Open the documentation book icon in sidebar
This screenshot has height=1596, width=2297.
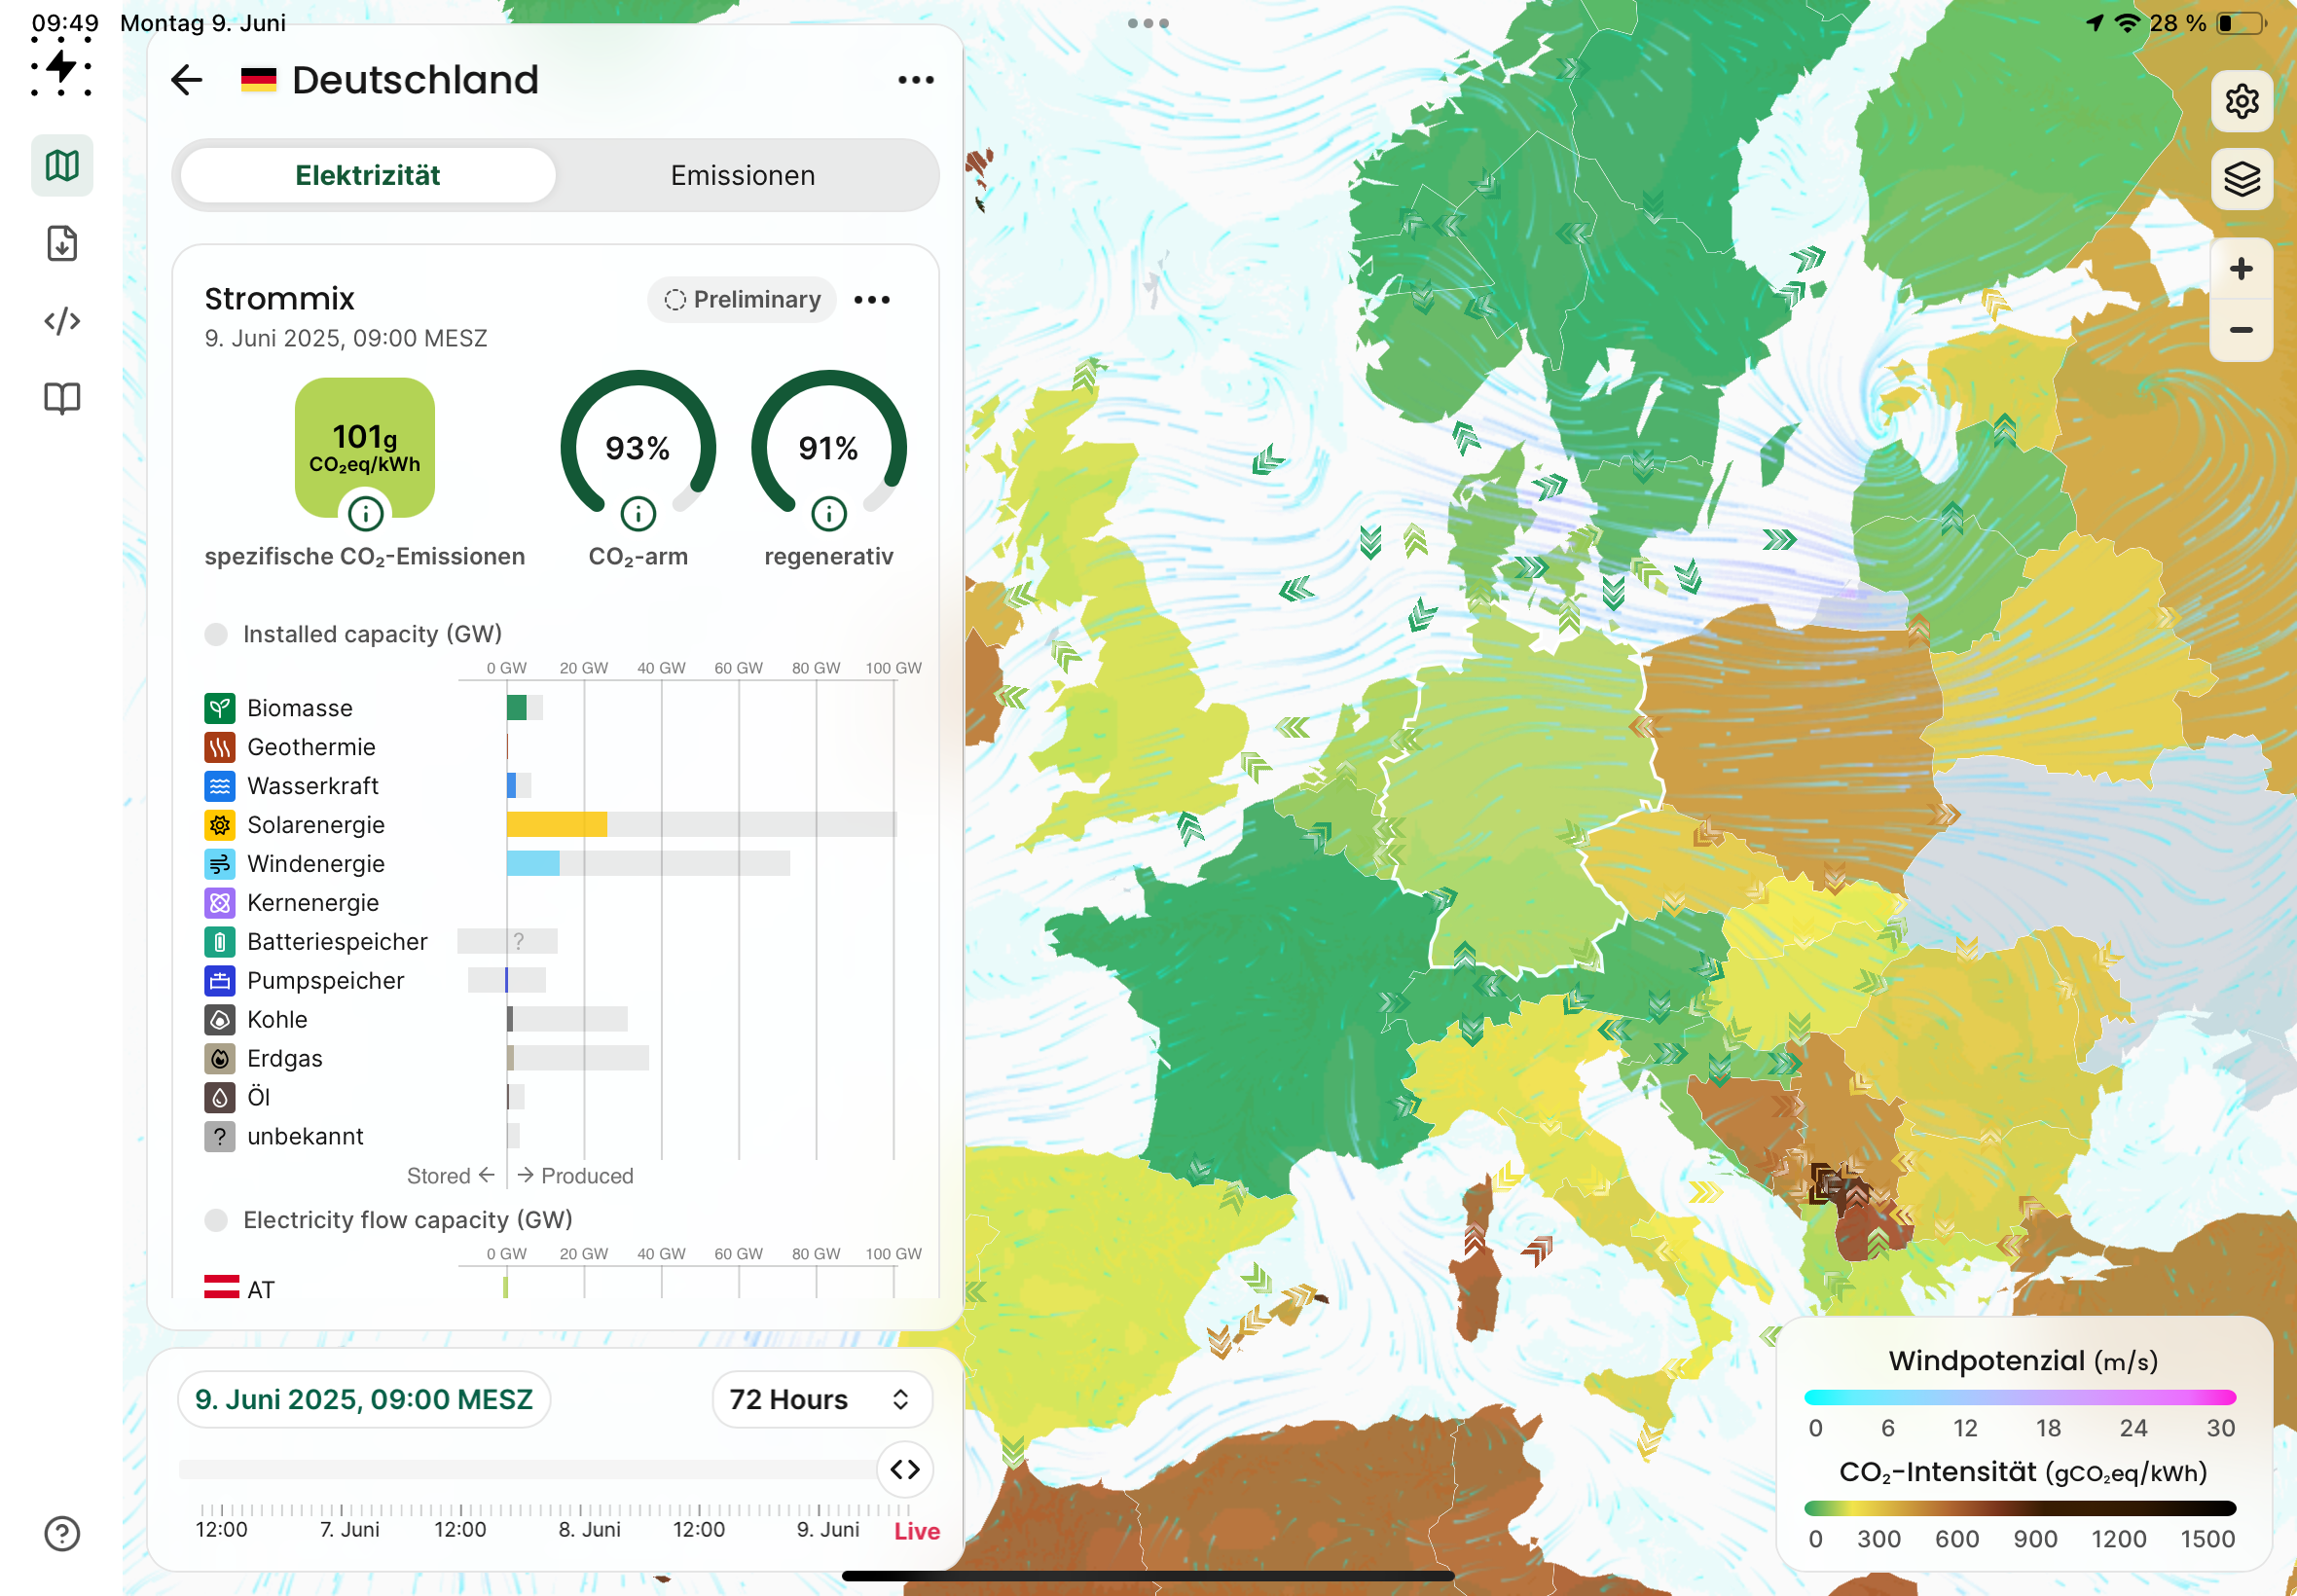(x=62, y=399)
